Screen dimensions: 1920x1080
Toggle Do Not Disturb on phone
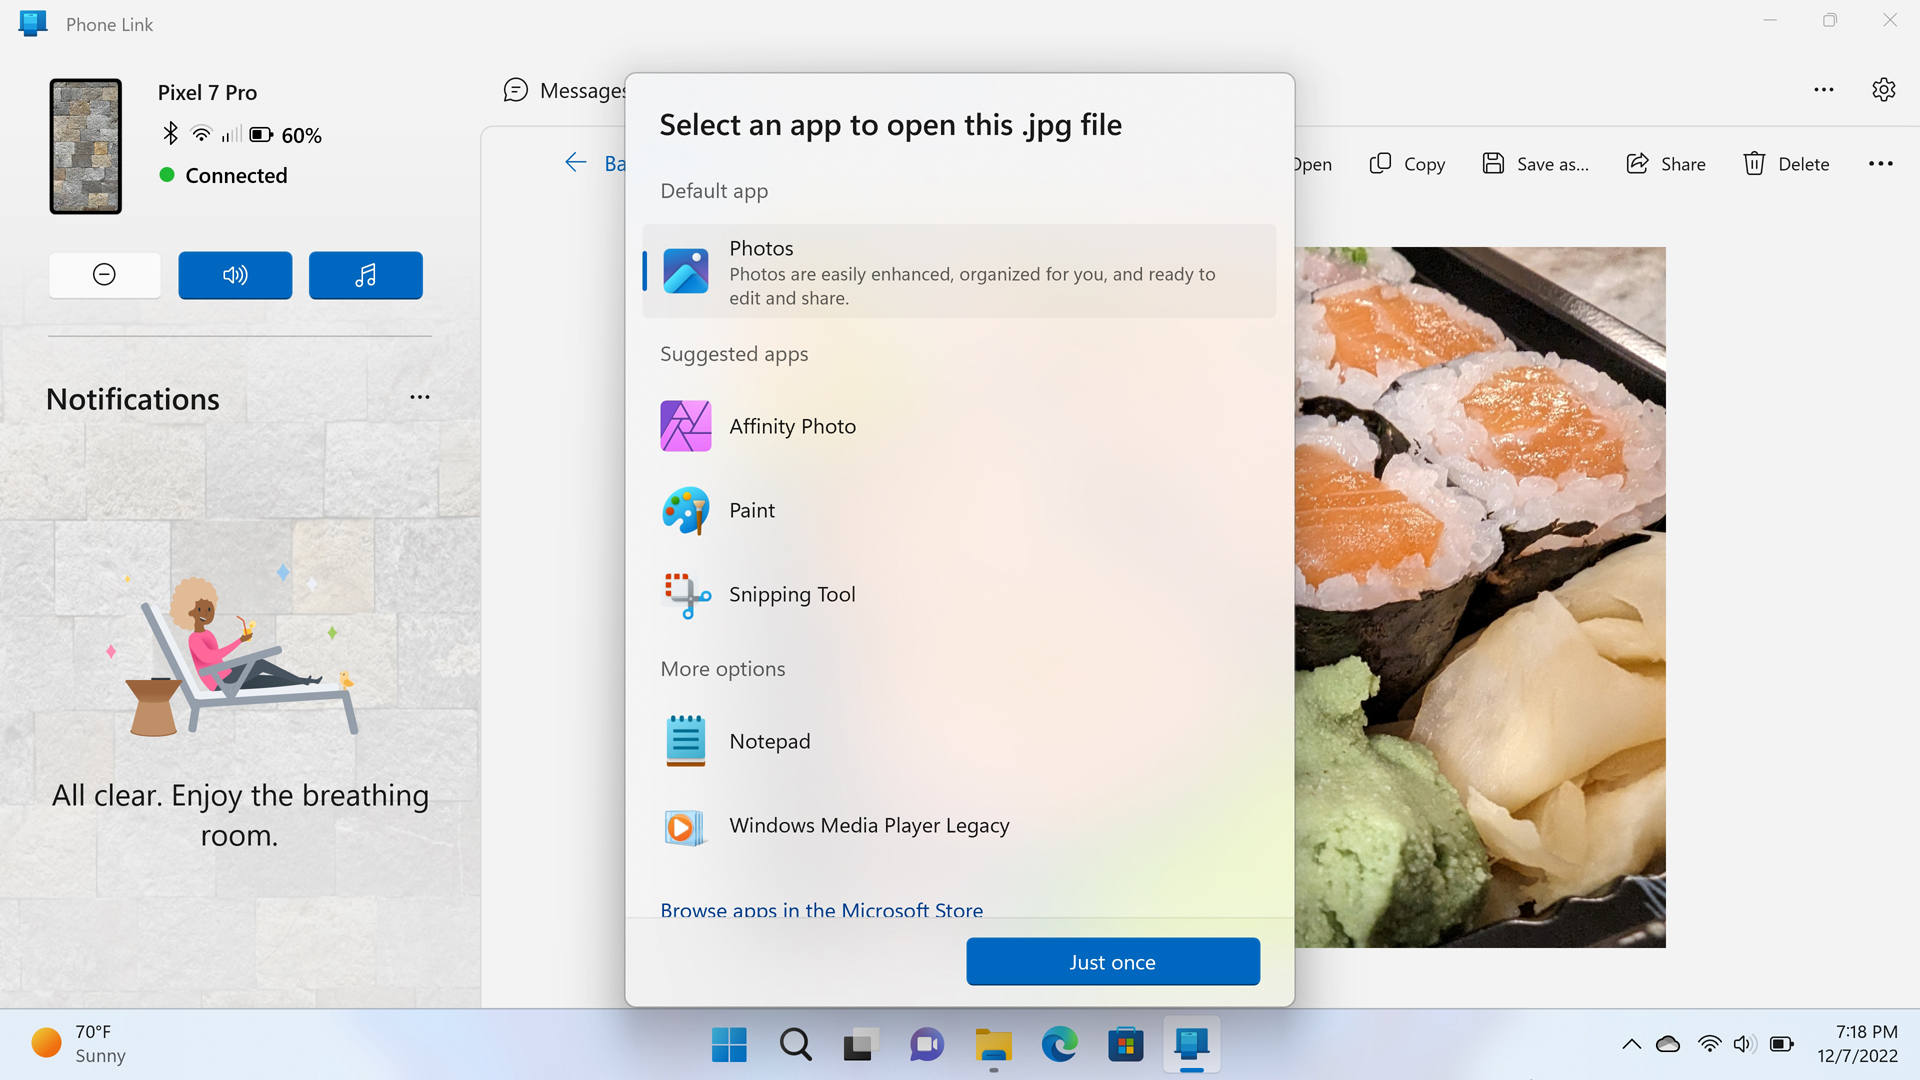104,275
